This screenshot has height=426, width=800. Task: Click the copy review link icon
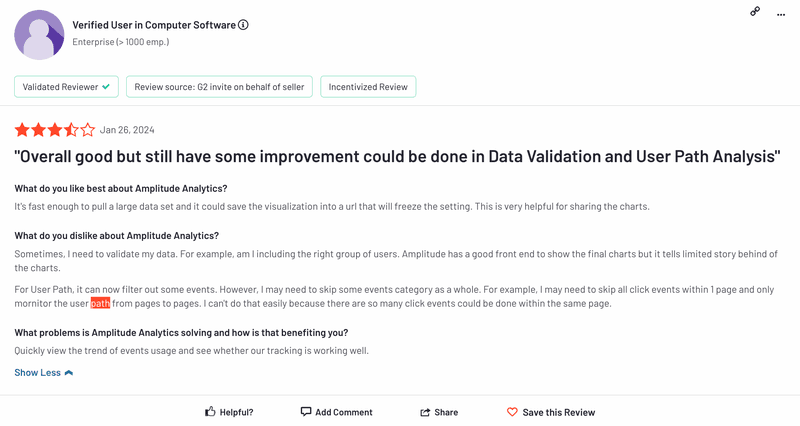click(755, 11)
